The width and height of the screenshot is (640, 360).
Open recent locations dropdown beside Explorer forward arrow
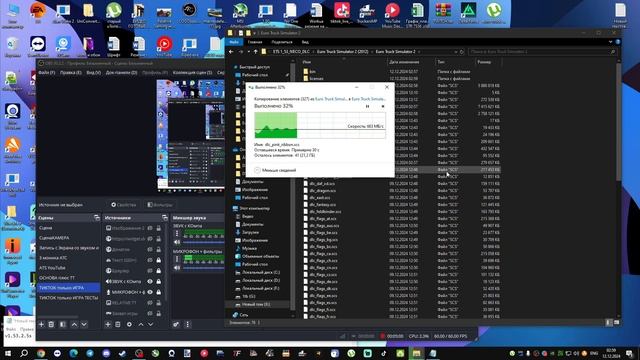[249, 52]
